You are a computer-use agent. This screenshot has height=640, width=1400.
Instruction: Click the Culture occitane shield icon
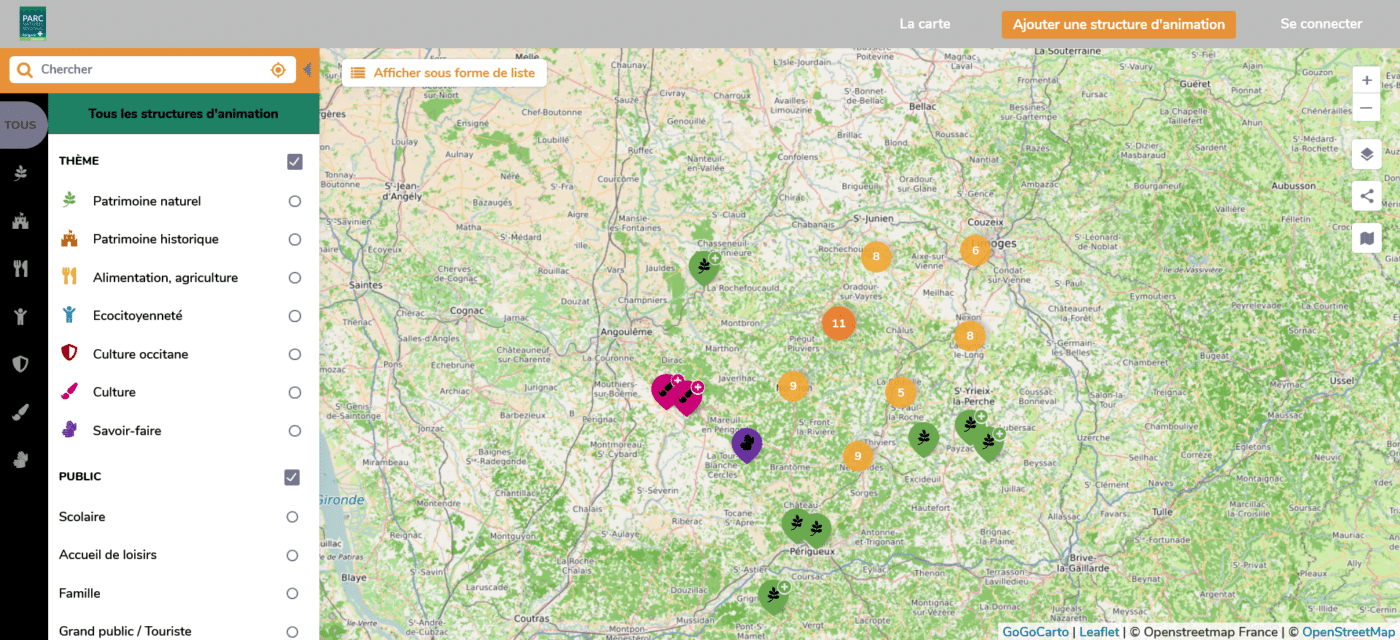pyautogui.click(x=69, y=353)
